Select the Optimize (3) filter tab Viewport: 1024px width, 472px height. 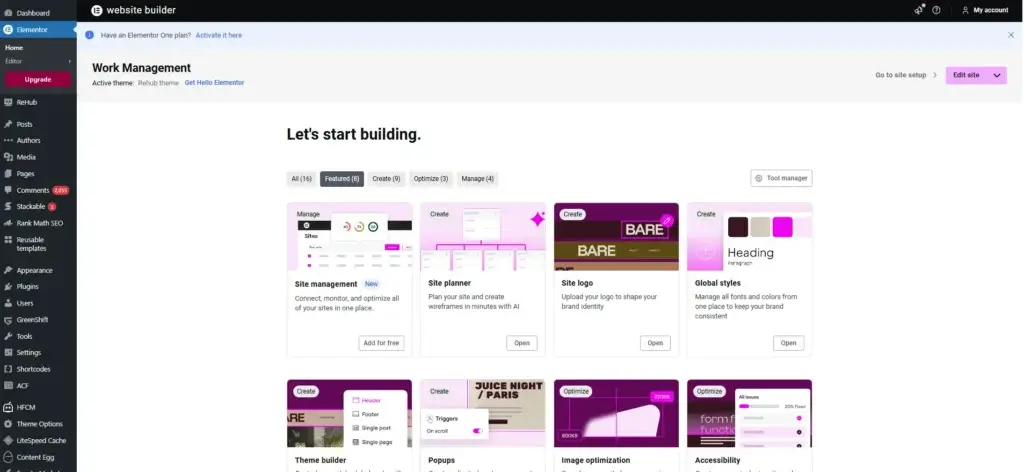coord(431,179)
